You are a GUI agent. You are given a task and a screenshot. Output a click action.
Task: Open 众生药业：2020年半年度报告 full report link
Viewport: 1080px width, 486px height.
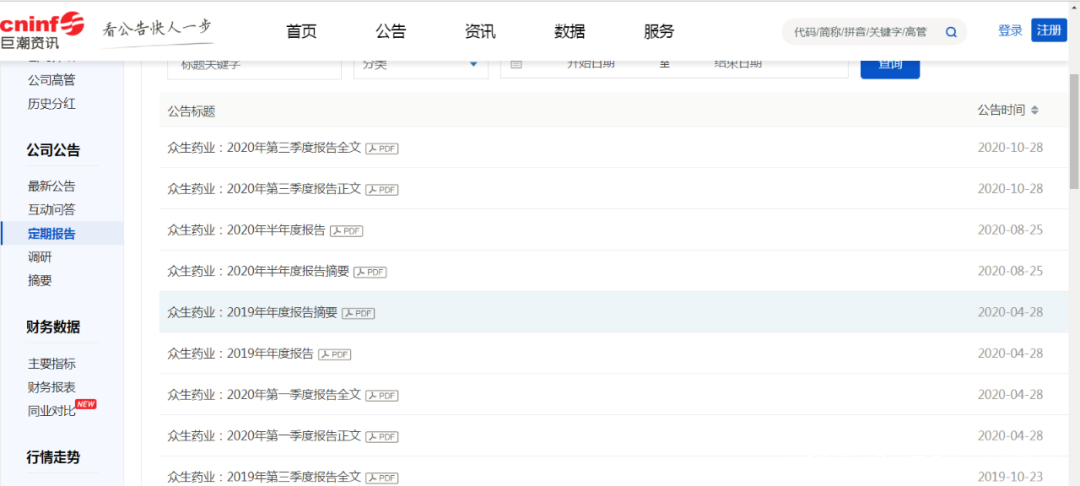(247, 230)
